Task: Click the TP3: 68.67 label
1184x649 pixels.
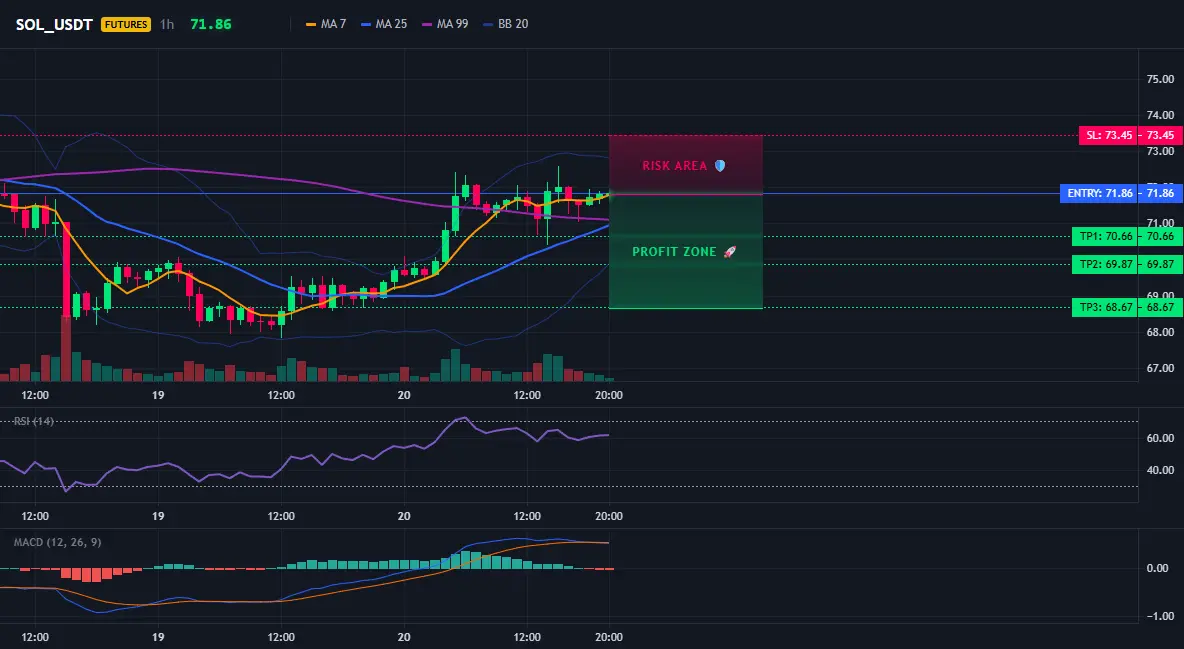Action: click(1105, 308)
